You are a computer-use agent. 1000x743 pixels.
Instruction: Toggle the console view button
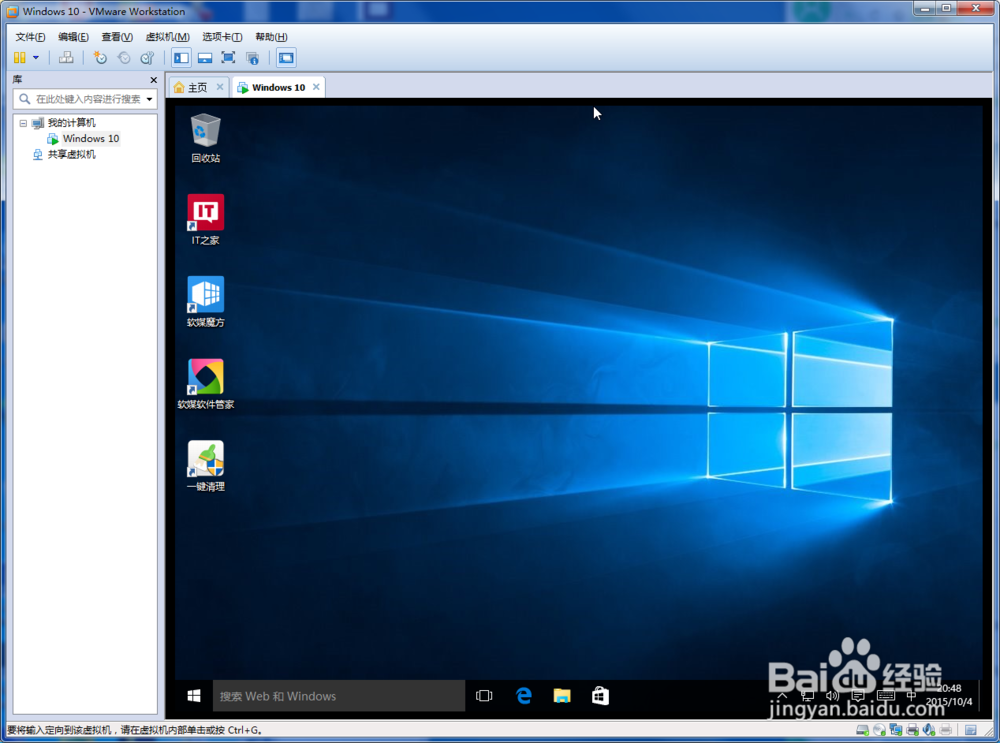point(286,58)
